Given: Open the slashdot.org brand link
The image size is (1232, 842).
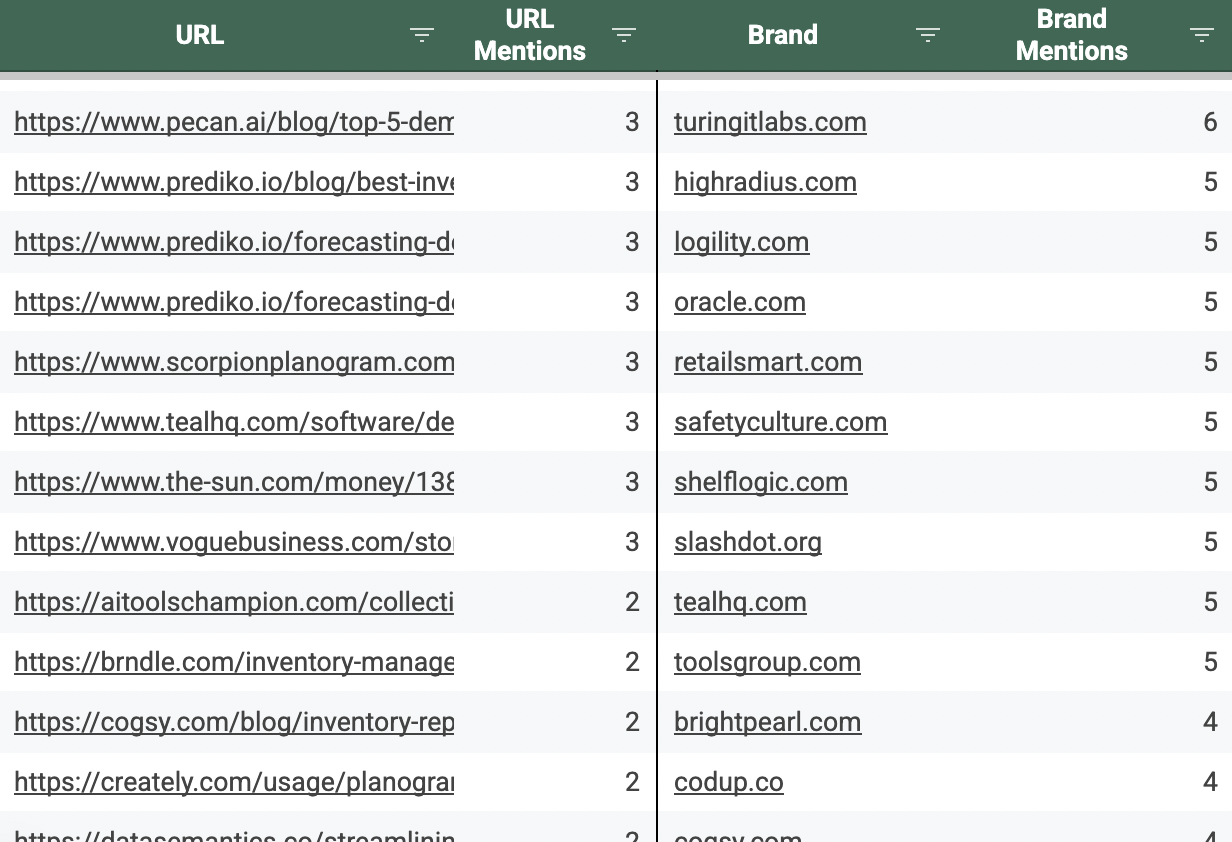Looking at the screenshot, I should 748,542.
